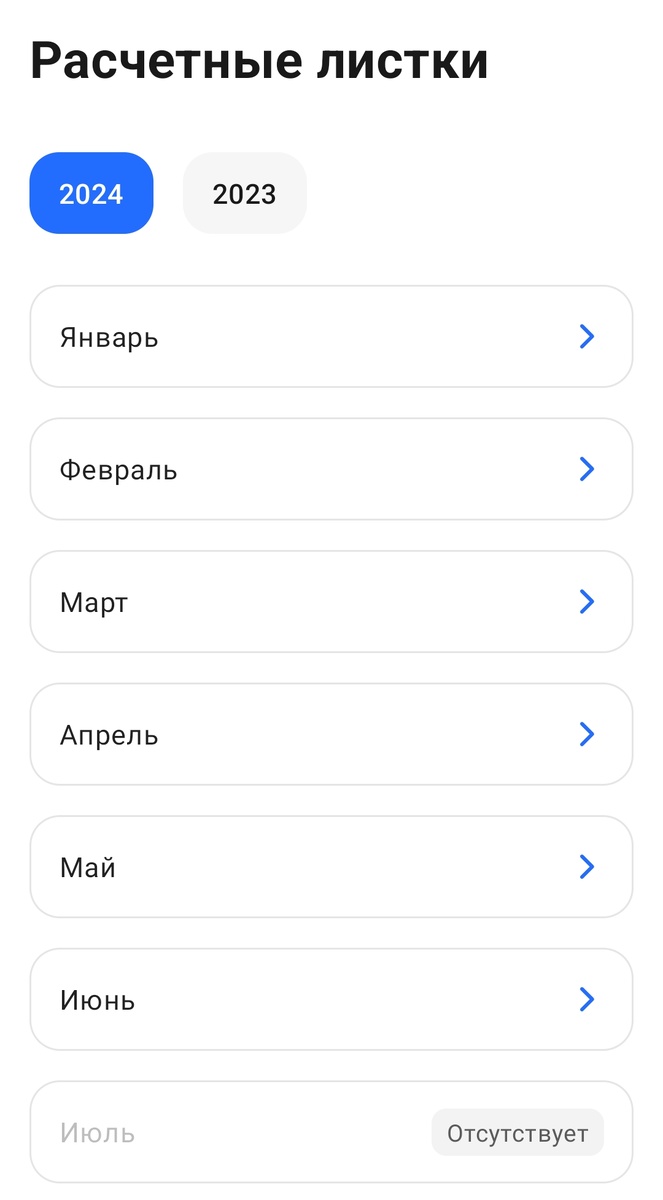
Task: Open the January payslip chevron arrow
Action: 587,336
